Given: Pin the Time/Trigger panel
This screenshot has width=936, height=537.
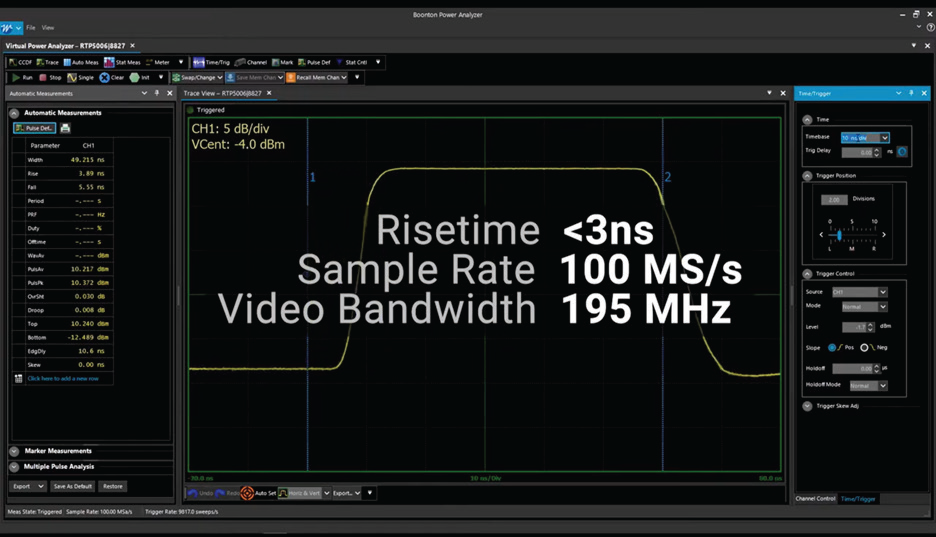Looking at the screenshot, I should click(911, 93).
